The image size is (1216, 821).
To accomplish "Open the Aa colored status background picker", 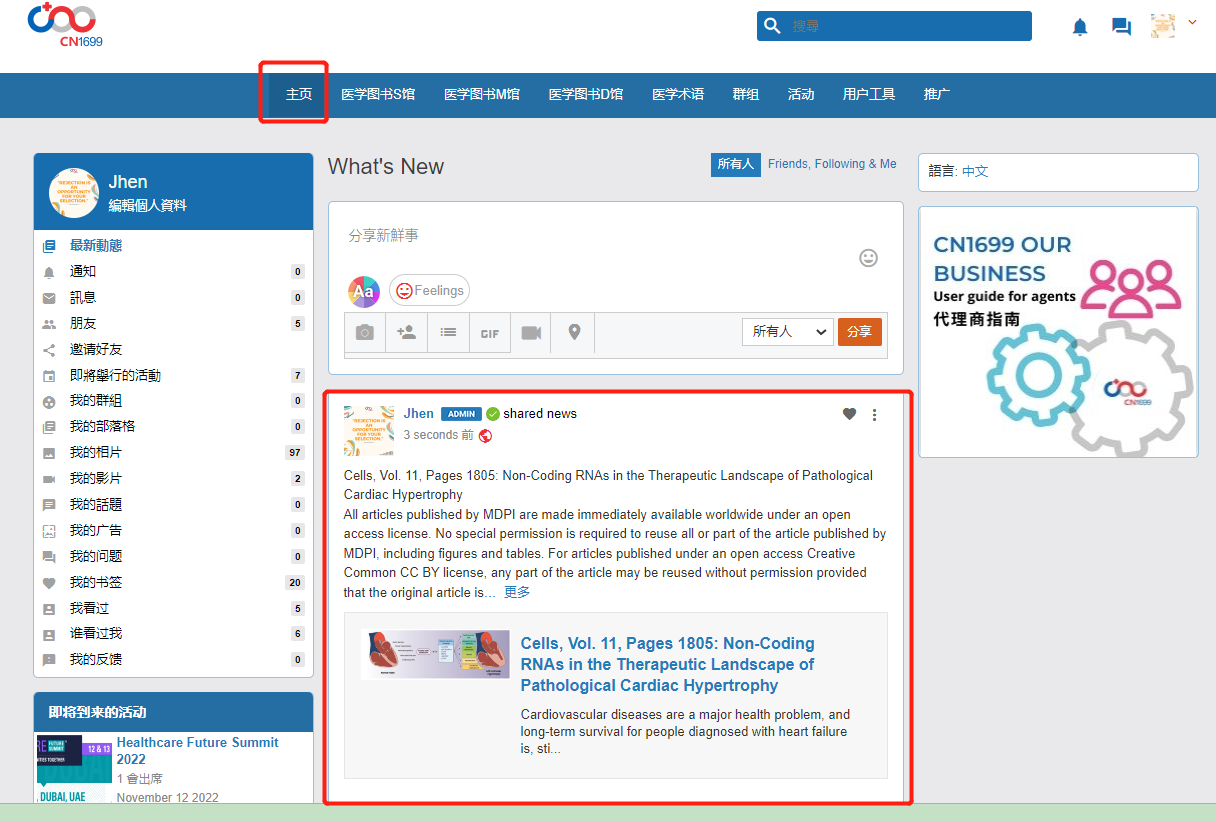I will 364,291.
